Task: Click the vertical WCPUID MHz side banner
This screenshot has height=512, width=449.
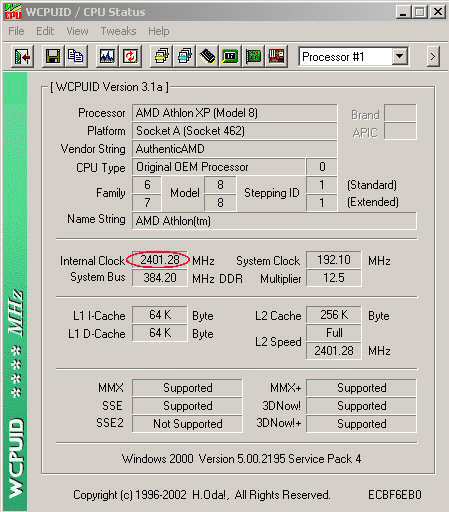Action: tap(16, 292)
